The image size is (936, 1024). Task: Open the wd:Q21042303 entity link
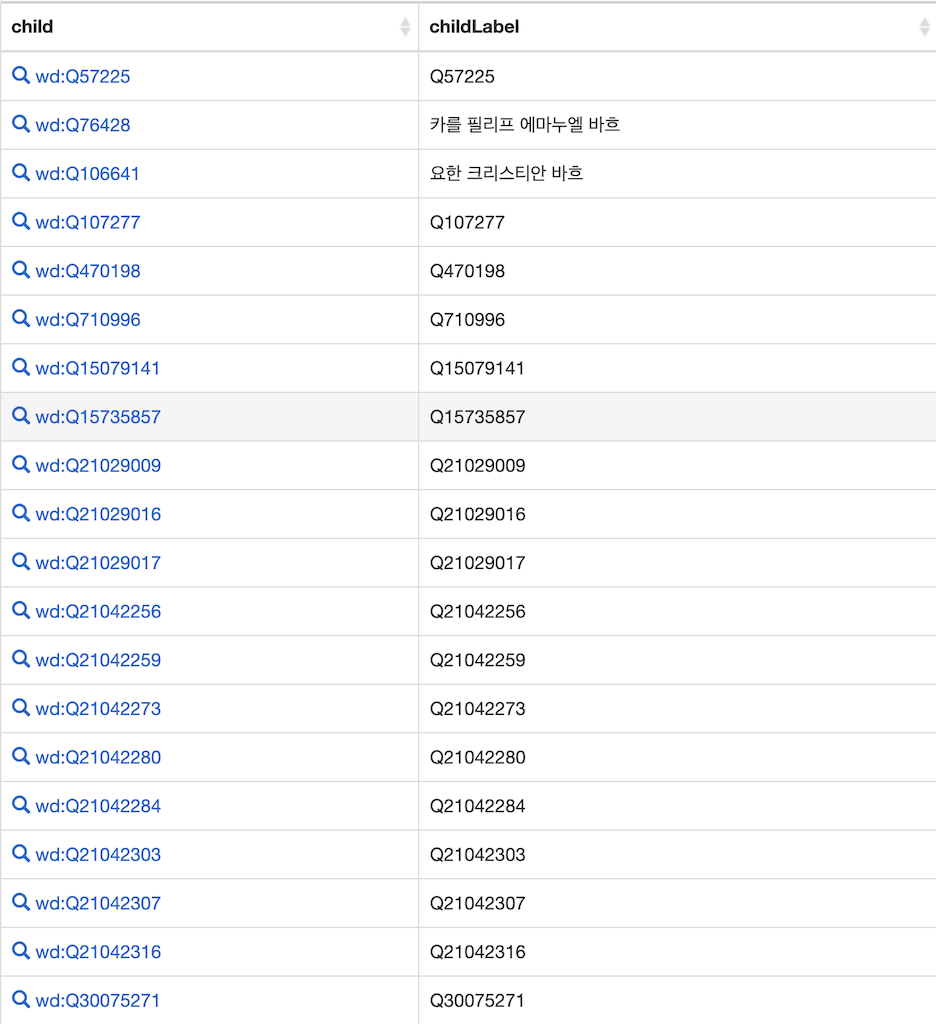click(x=98, y=855)
